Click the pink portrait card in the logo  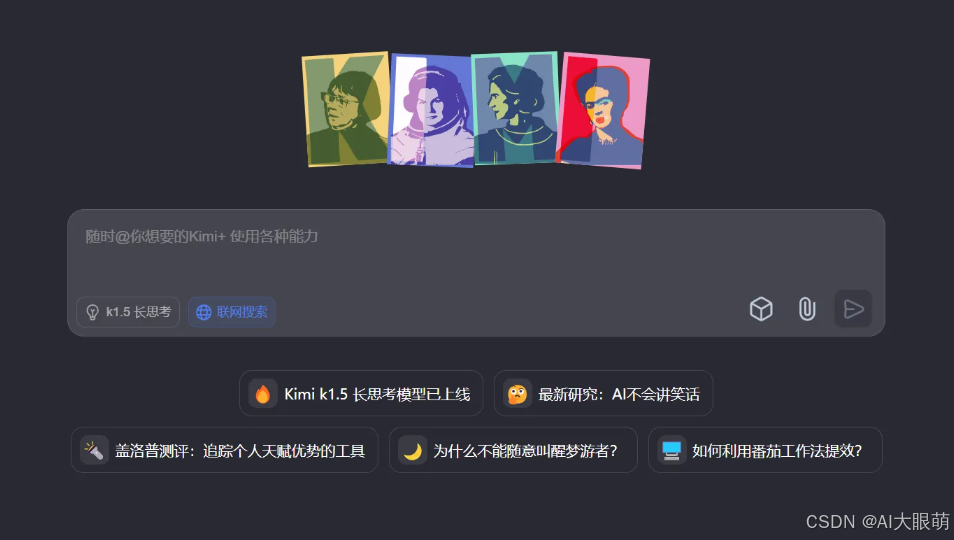(602, 111)
